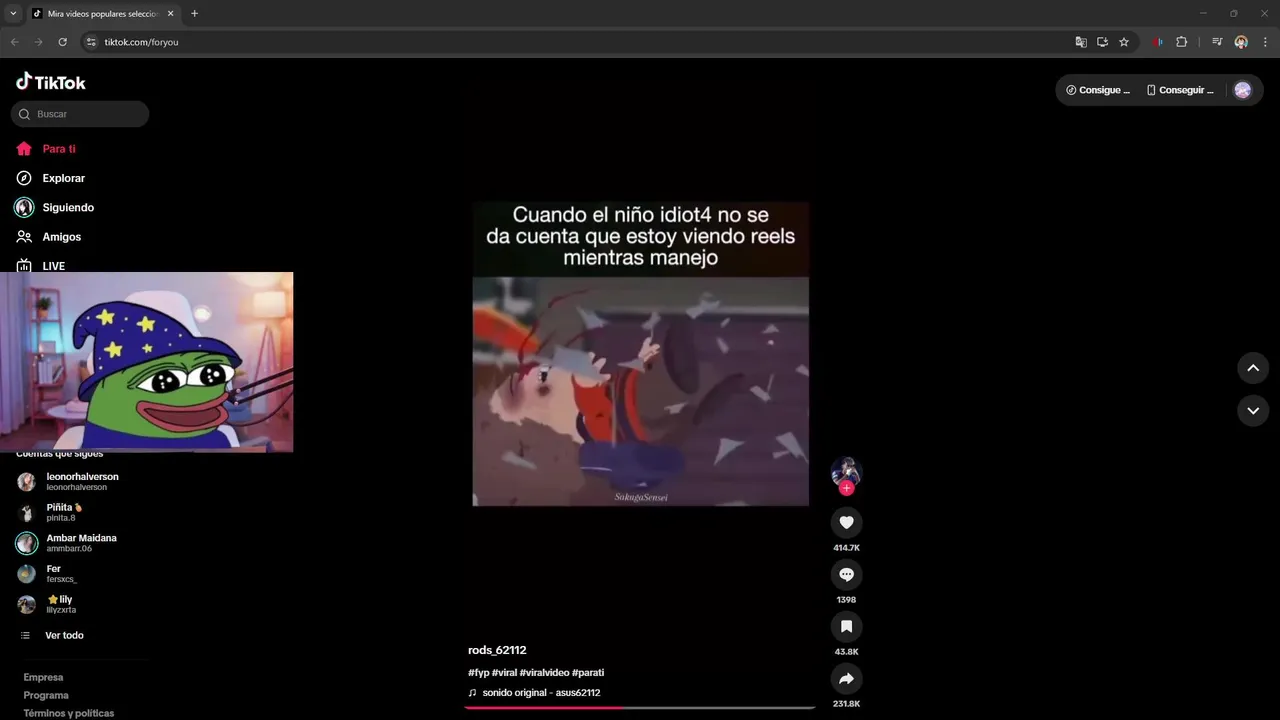1280x720 pixels.
Task: Expand Términos y políticas section
Action: pos(69,713)
